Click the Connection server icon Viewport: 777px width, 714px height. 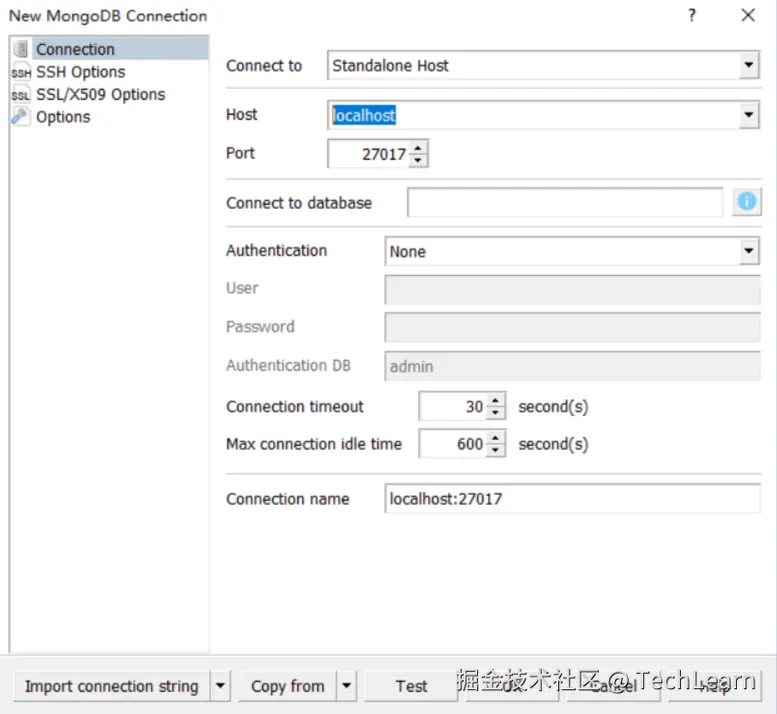[21, 49]
